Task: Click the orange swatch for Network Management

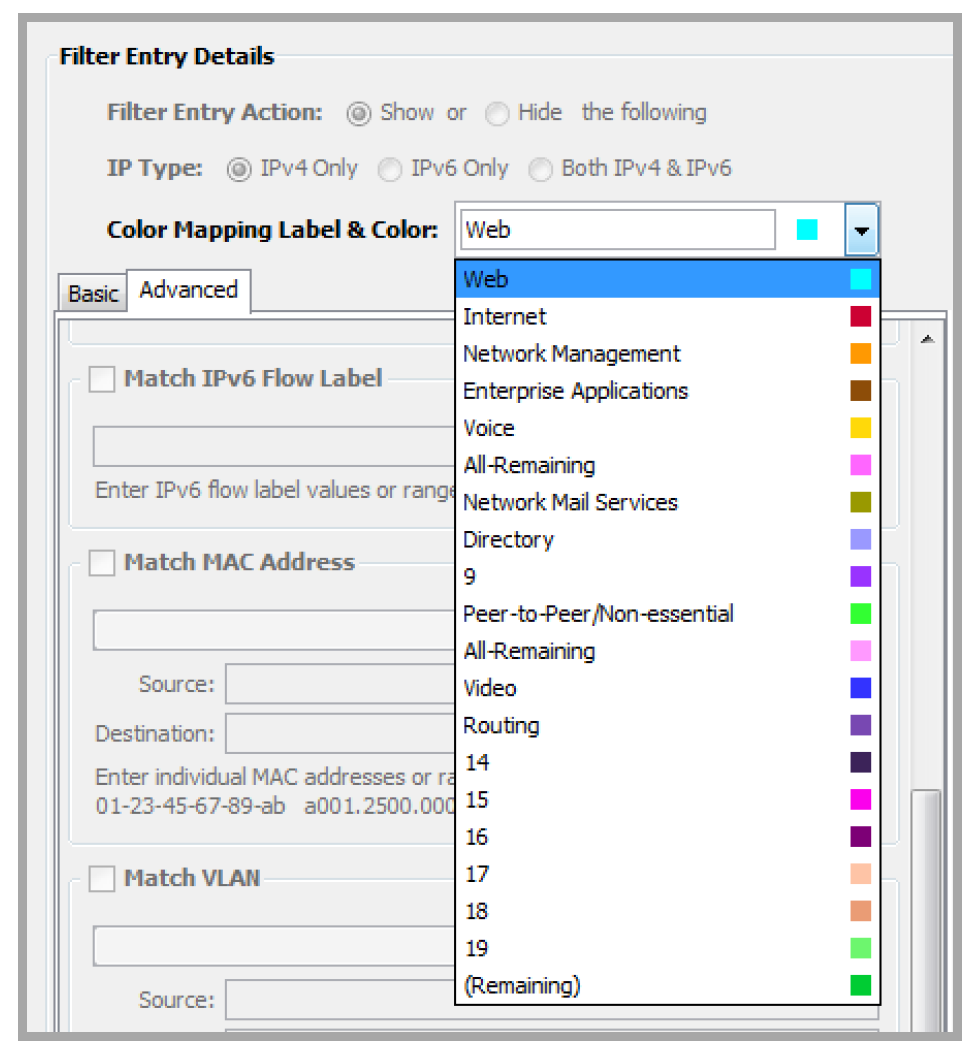Action: 858,353
